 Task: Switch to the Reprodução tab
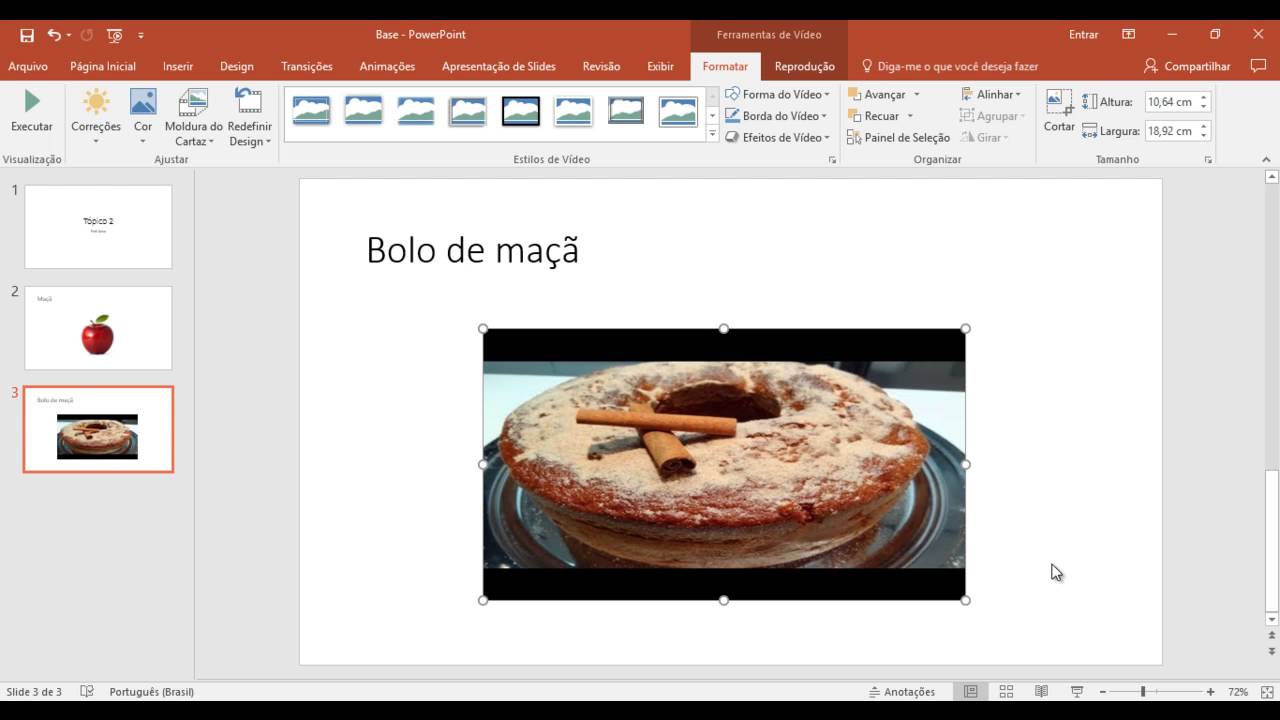click(x=804, y=67)
